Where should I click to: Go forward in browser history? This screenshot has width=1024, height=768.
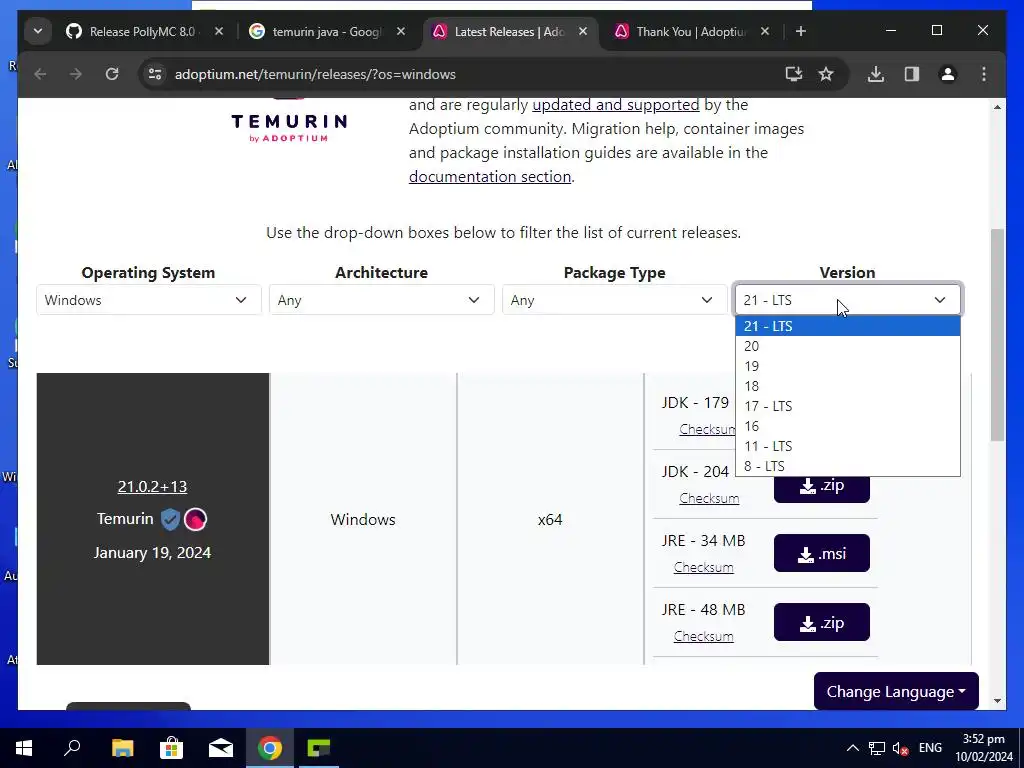pyautogui.click(x=76, y=74)
